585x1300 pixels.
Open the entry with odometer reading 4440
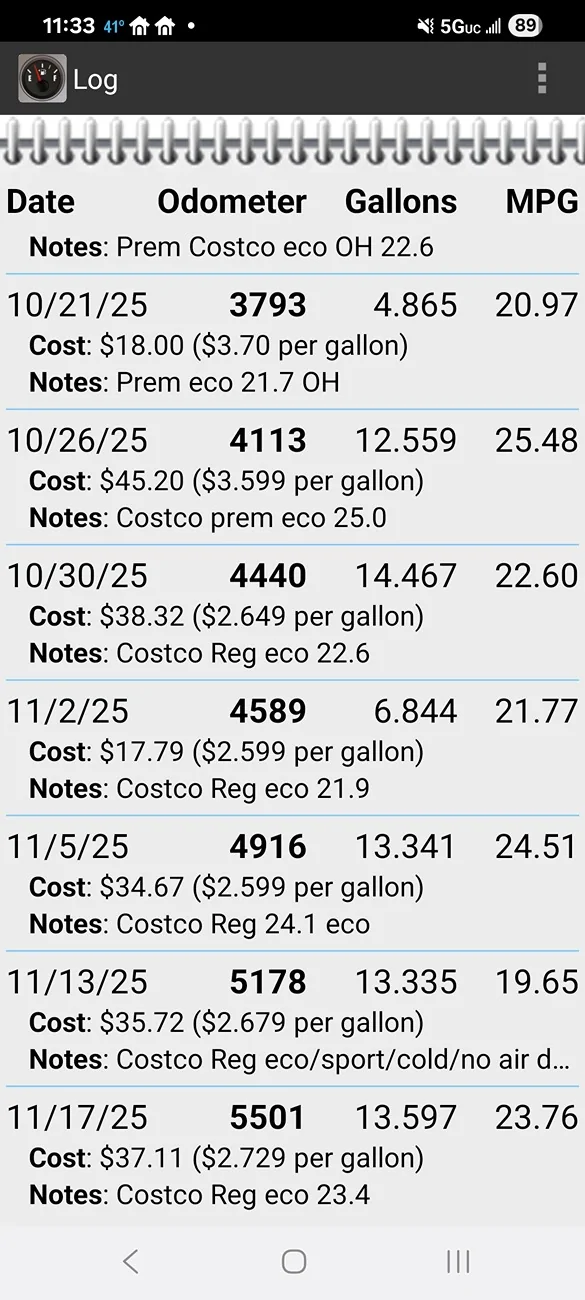292,612
